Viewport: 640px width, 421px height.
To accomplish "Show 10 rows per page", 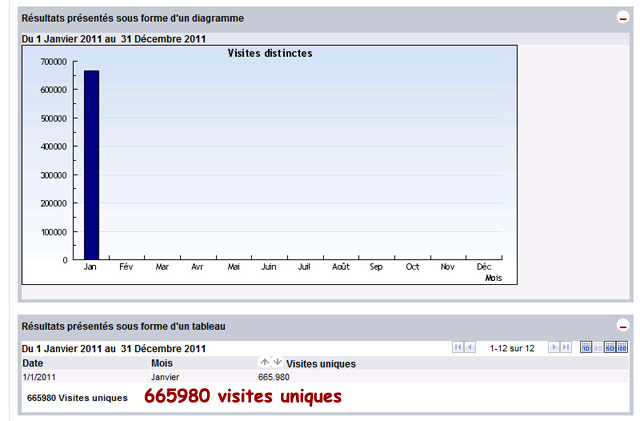I will (x=586, y=347).
